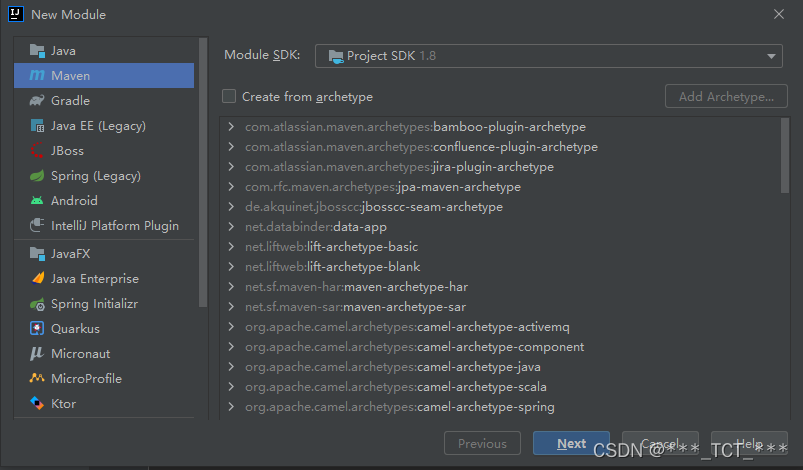This screenshot has width=803, height=470.
Task: Select the camel-archetype-spring row text
Action: coord(400,407)
